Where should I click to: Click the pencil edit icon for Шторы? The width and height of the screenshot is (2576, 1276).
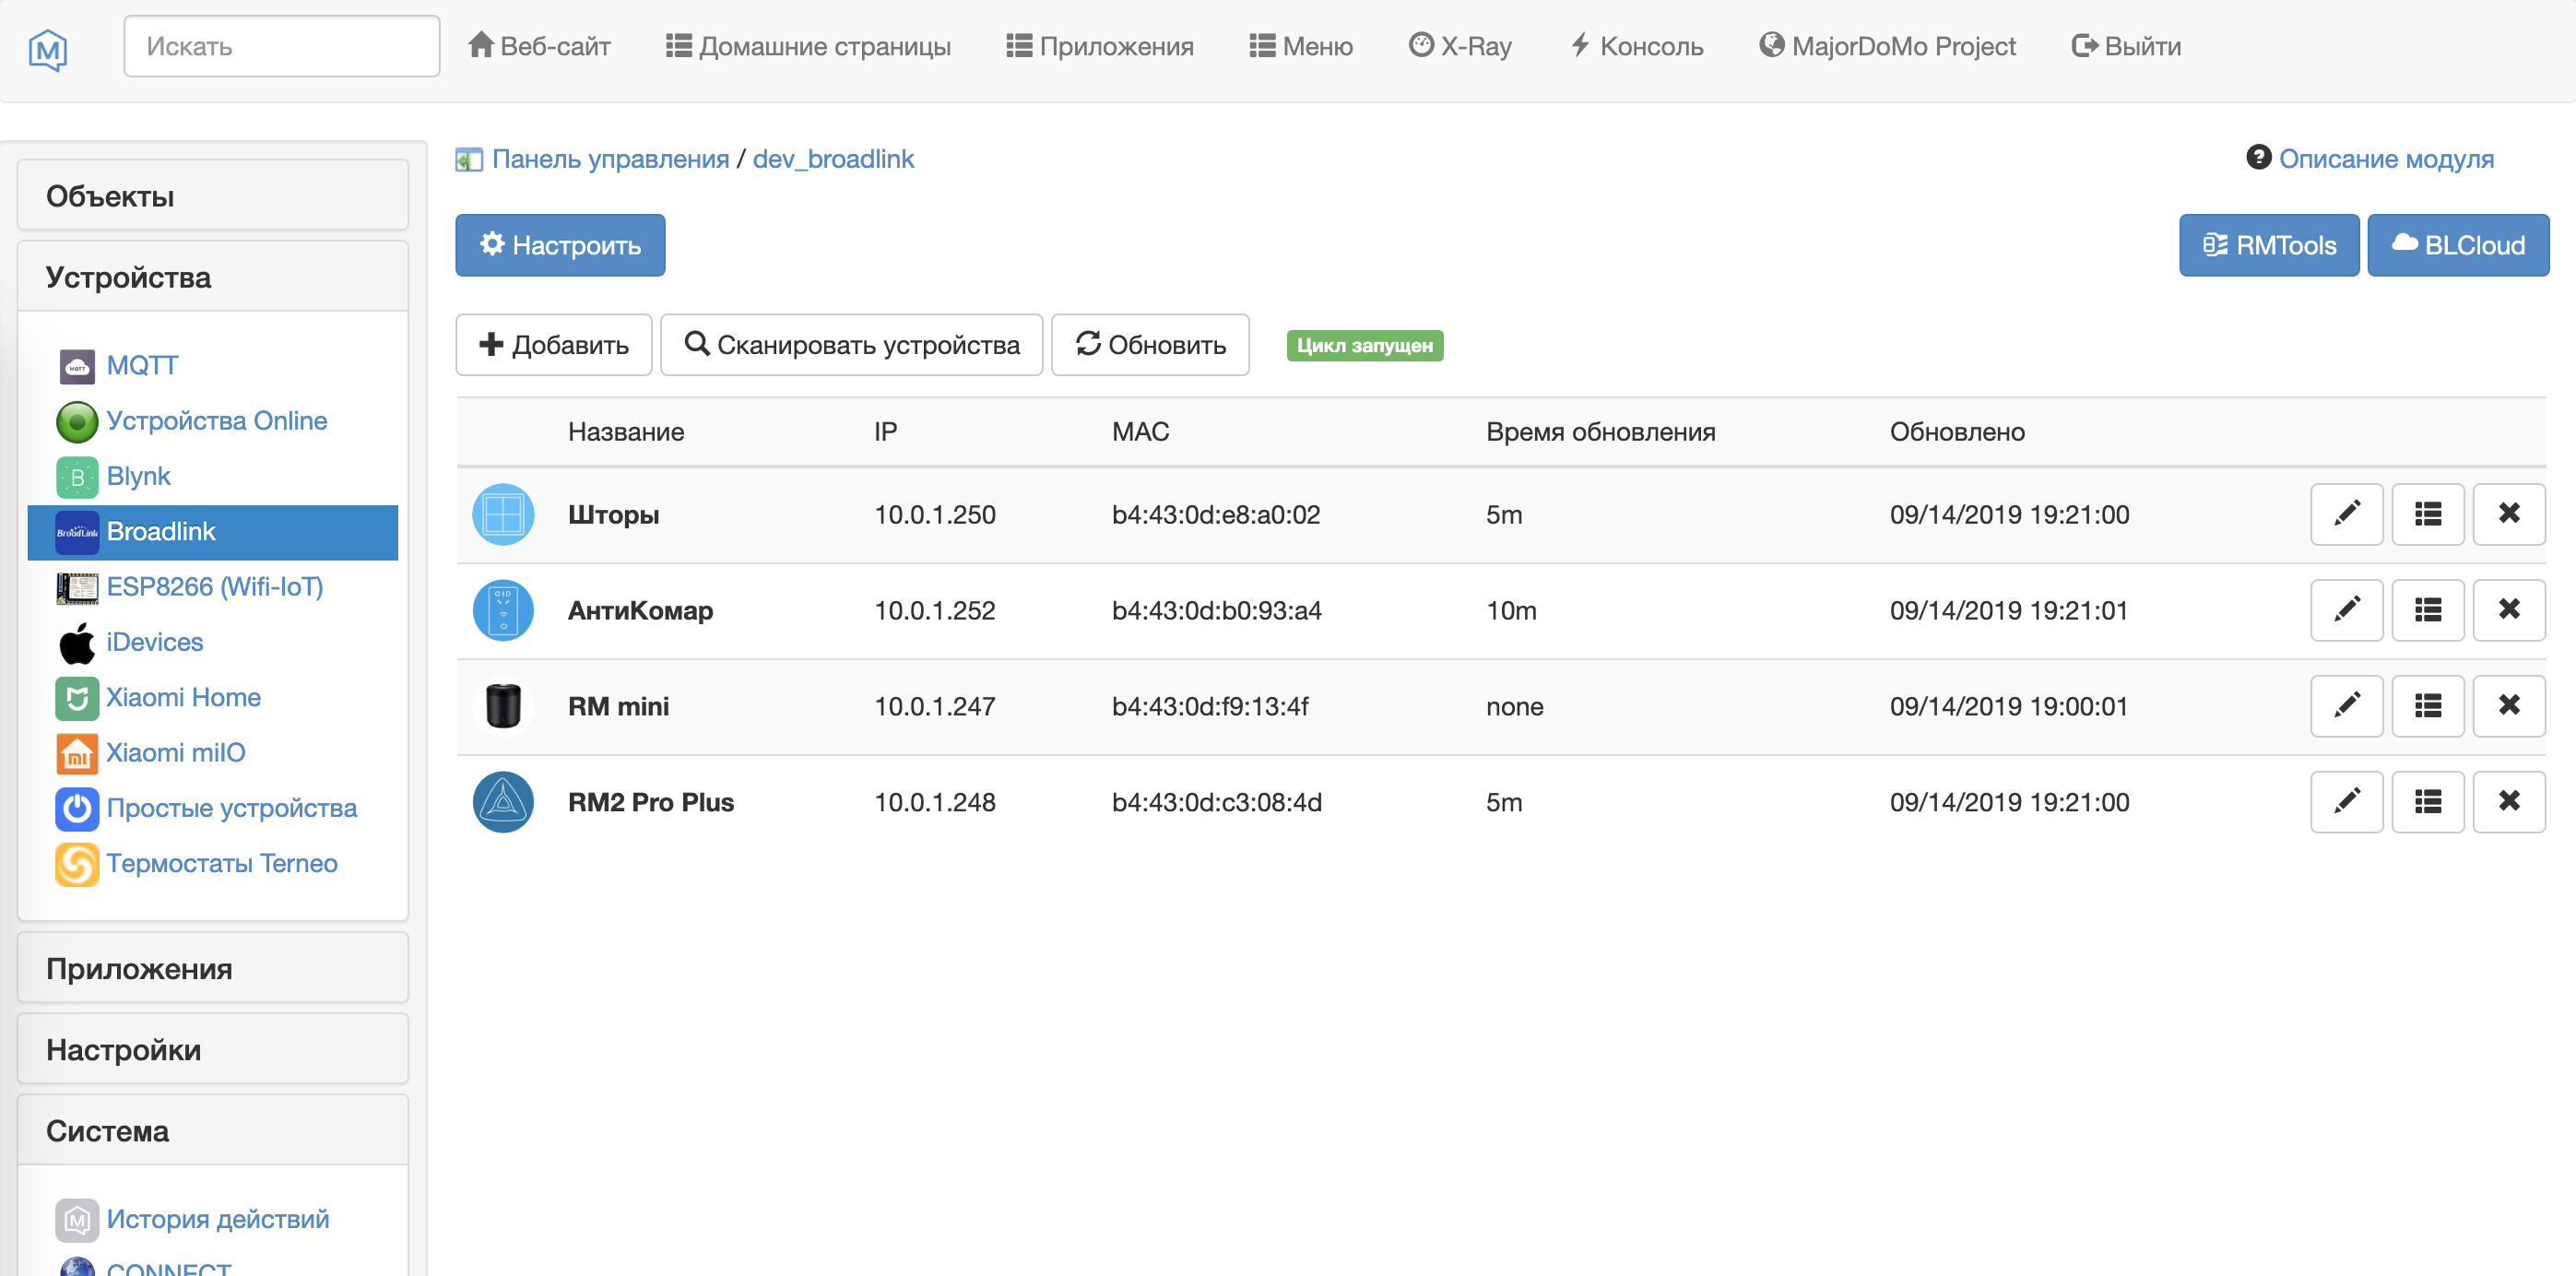click(x=2346, y=514)
